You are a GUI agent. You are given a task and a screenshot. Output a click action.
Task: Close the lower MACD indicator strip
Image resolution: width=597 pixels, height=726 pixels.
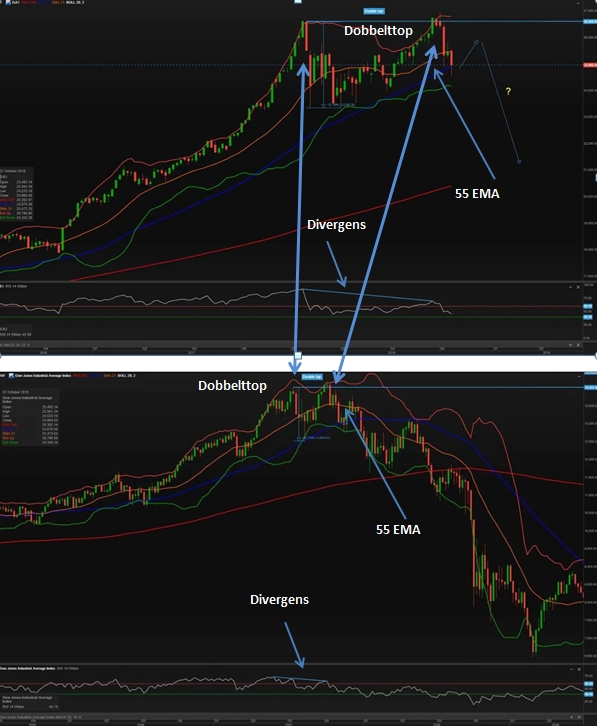point(579,717)
